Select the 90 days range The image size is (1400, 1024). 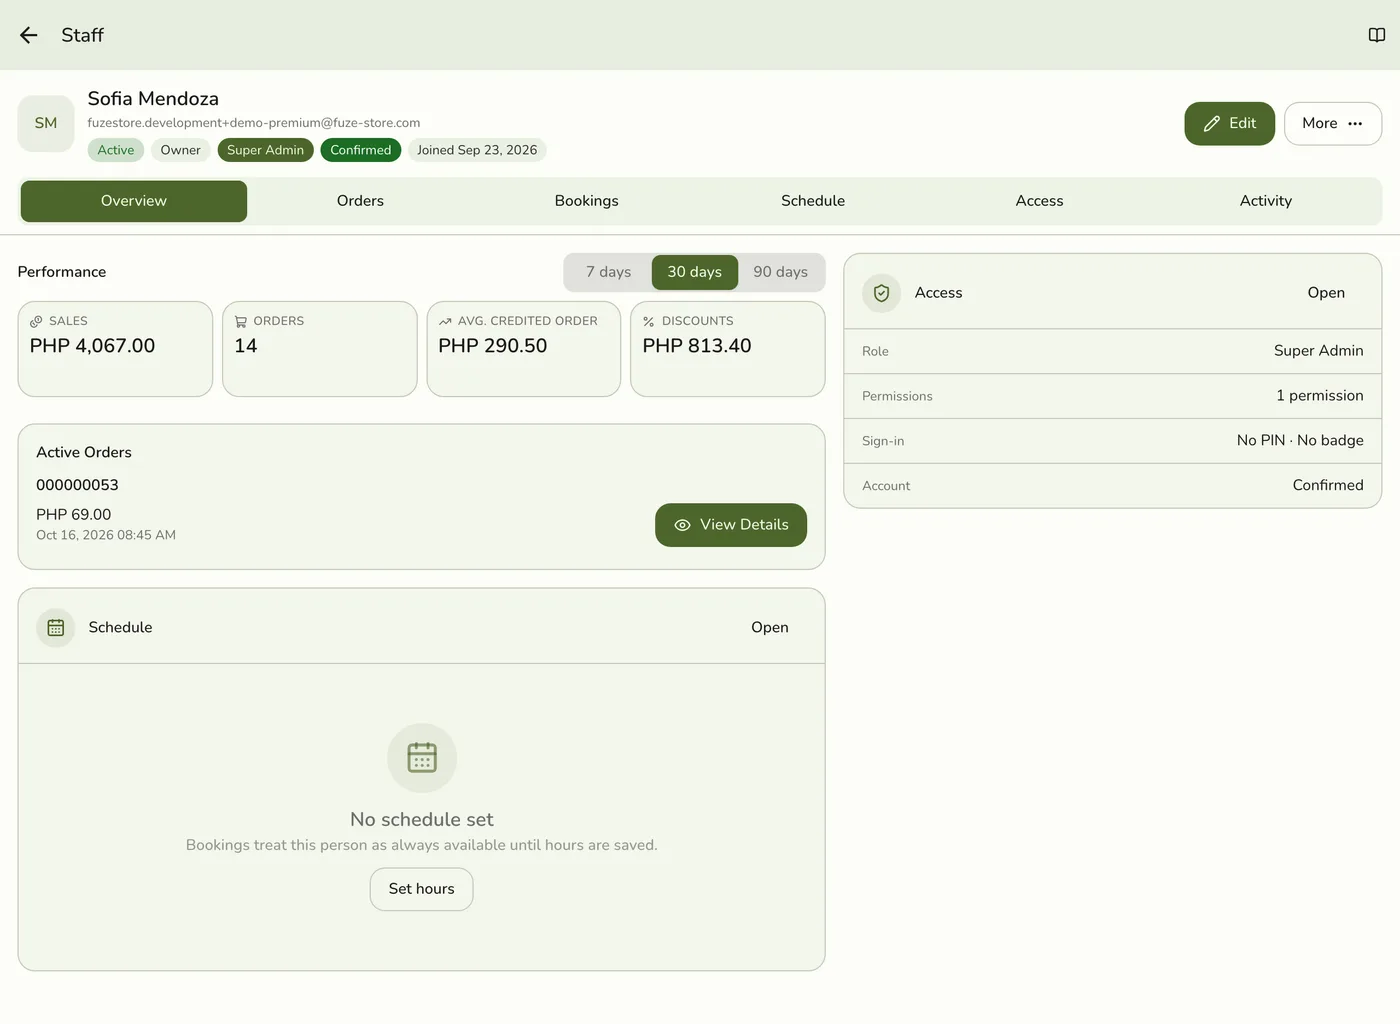pyautogui.click(x=780, y=272)
